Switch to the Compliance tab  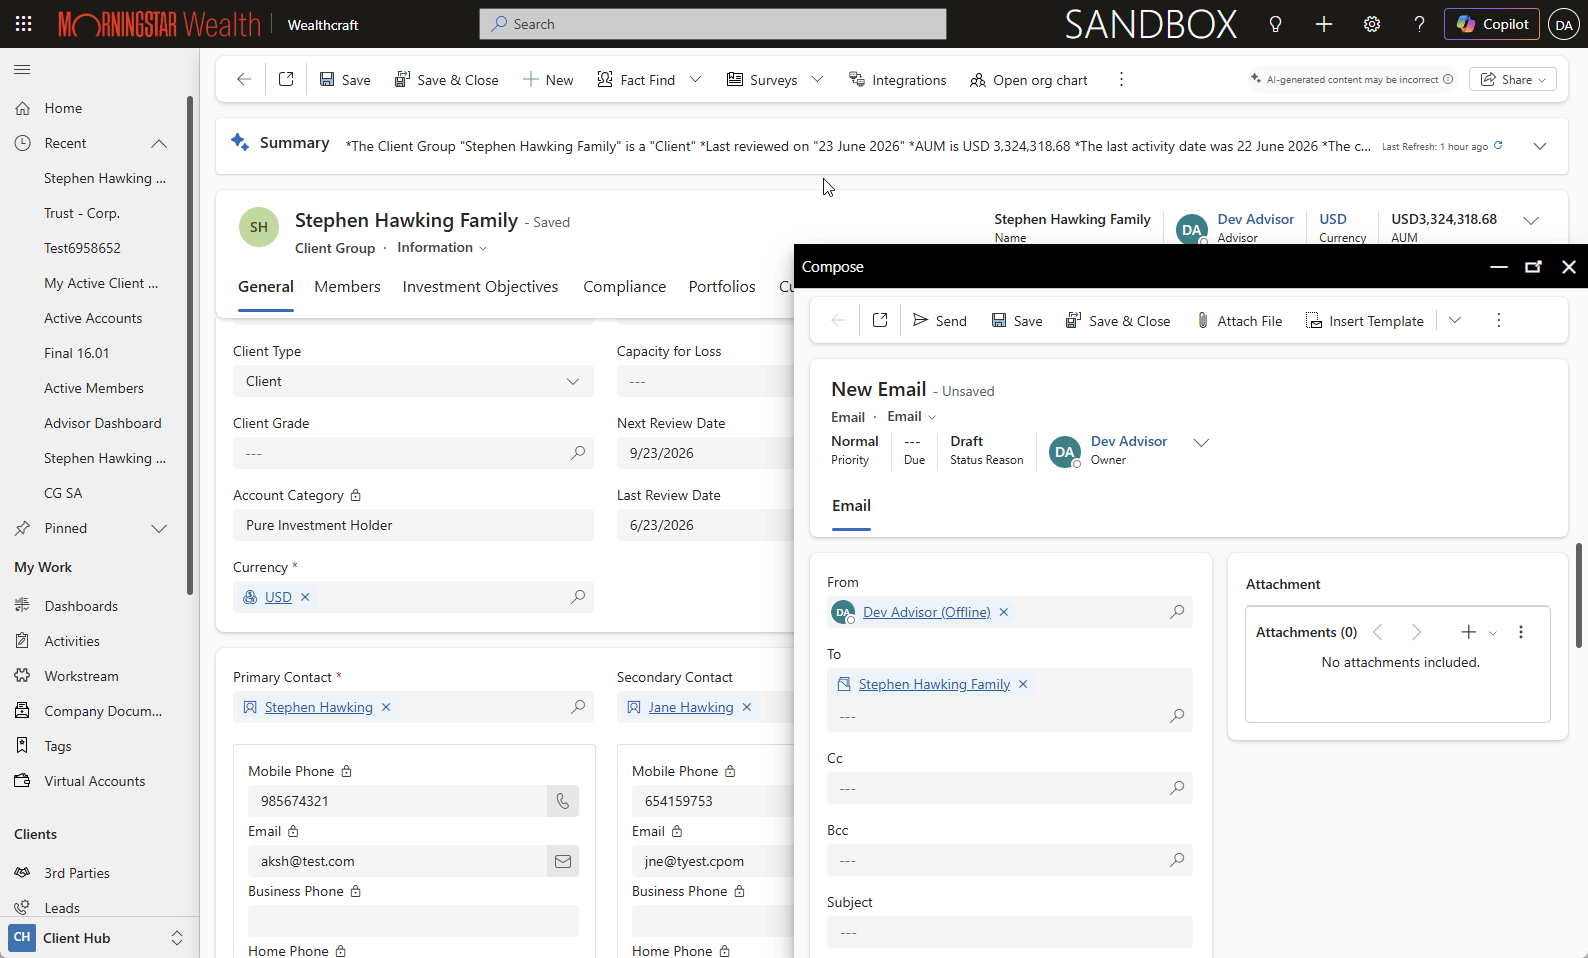click(x=625, y=287)
